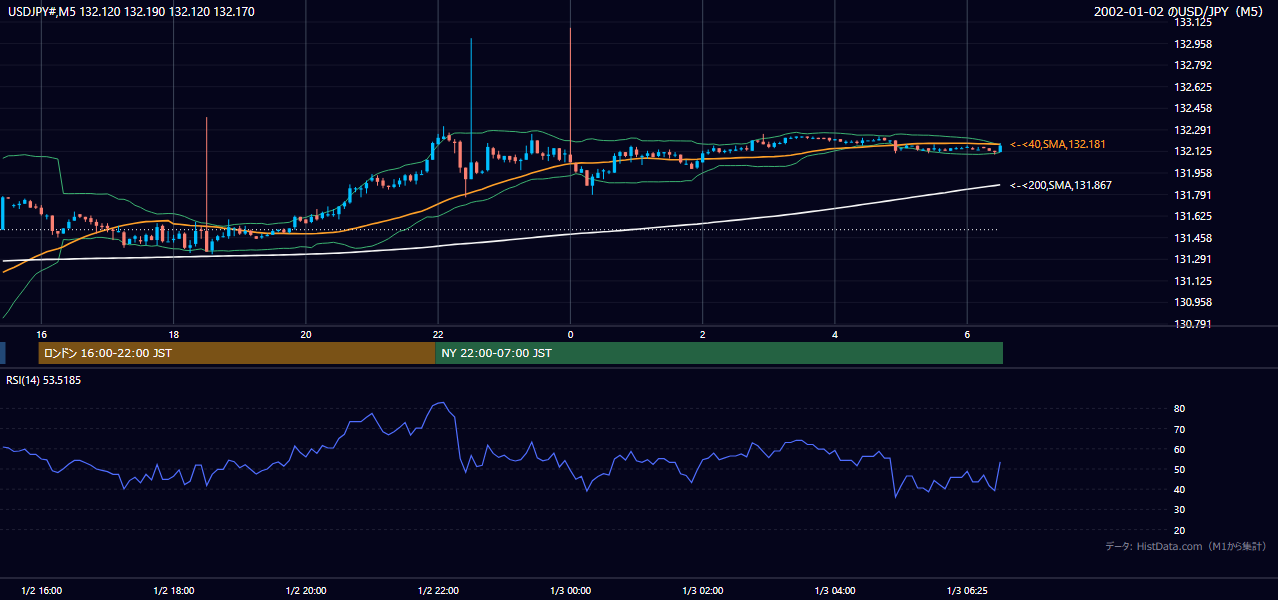Viewport: 1278px width, 600px height.
Task: Click the small blue session bar before ロンドン
Action: click(x=3, y=353)
